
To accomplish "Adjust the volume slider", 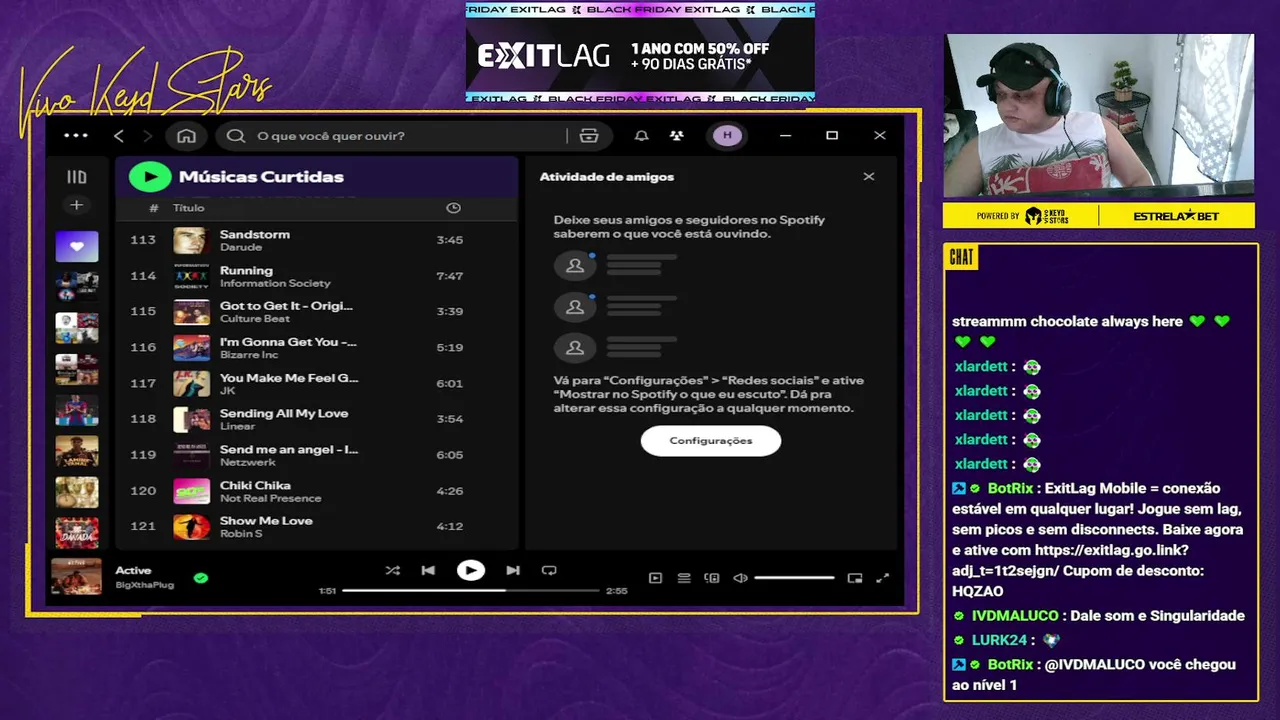I will pos(794,578).
